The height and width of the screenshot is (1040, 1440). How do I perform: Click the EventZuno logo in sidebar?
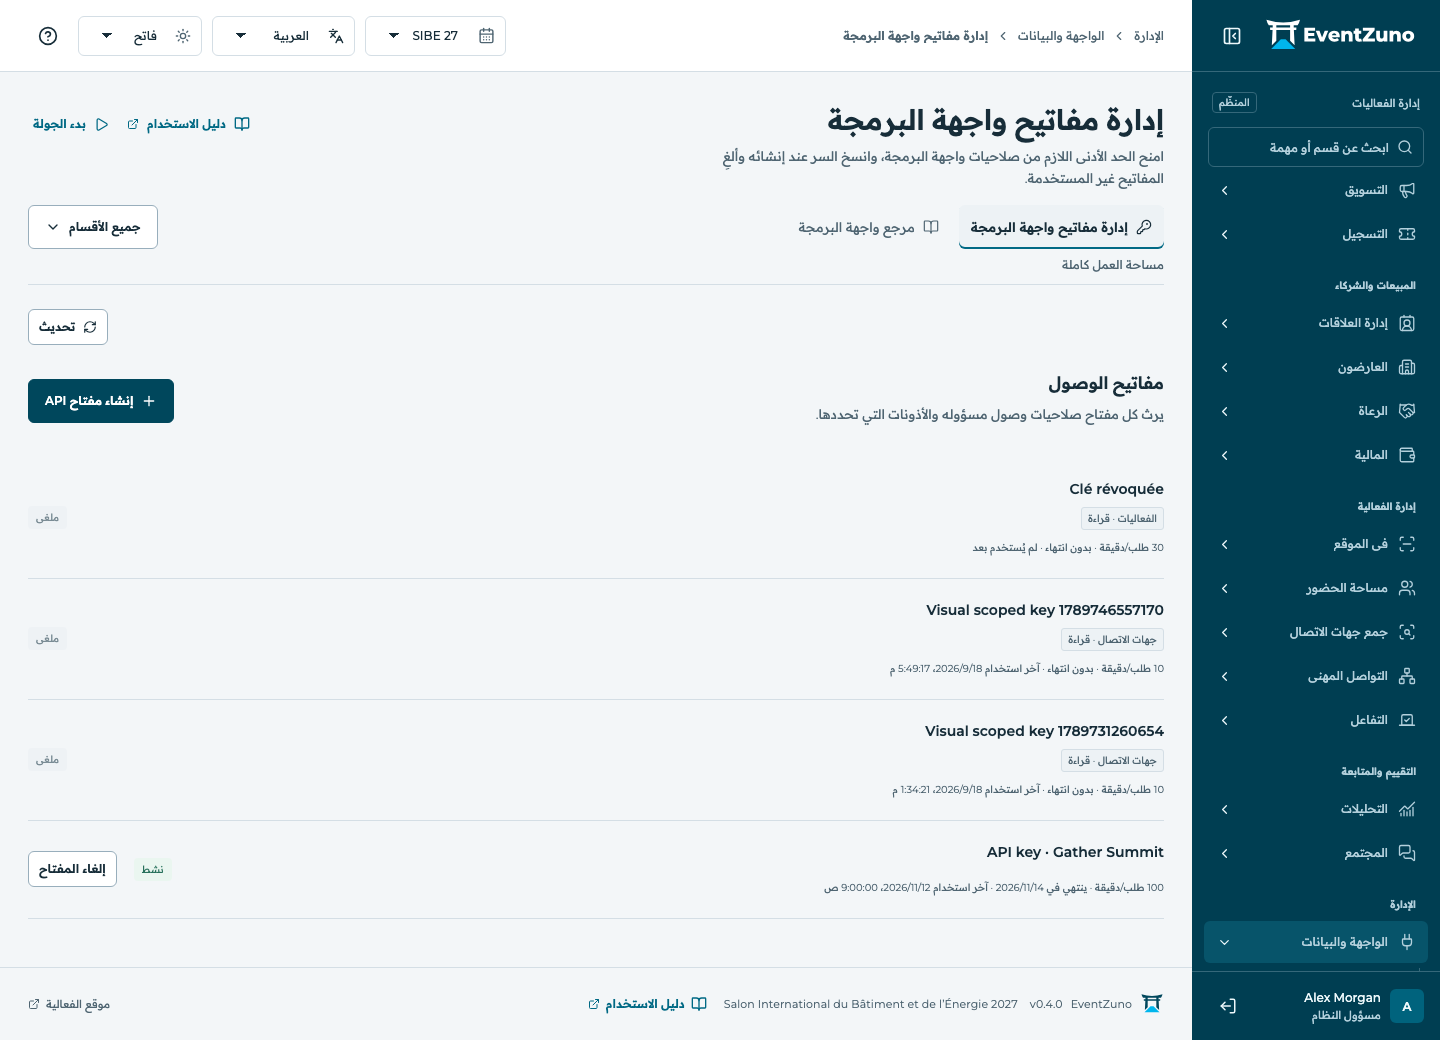pyautogui.click(x=1340, y=35)
